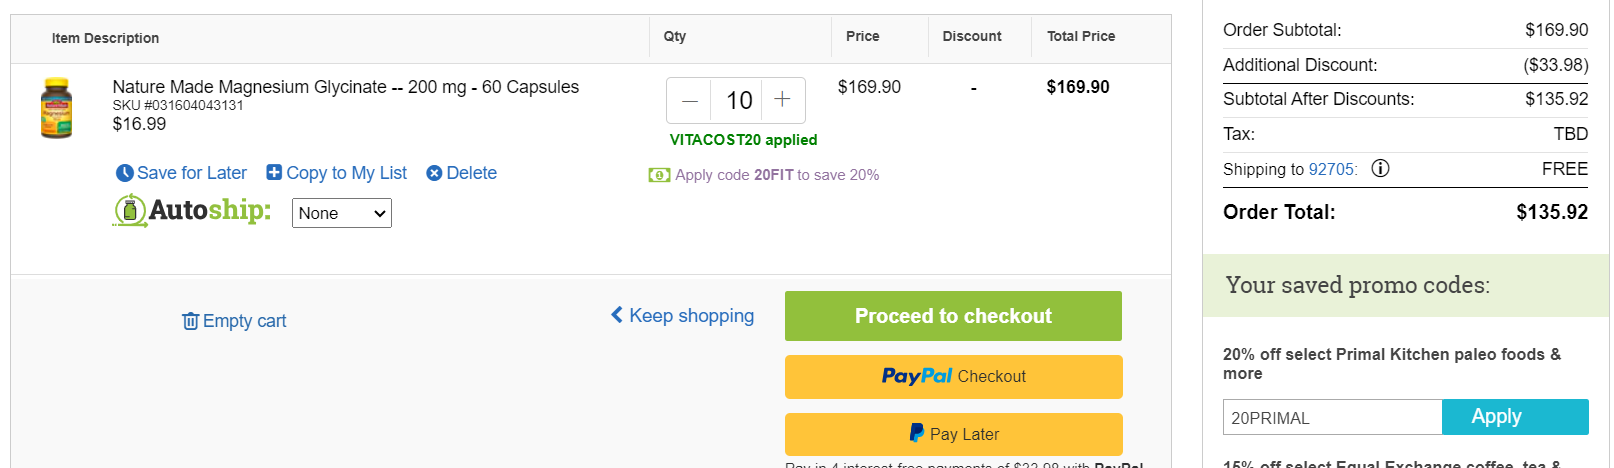The width and height of the screenshot is (1614, 468).
Task: Pay with PayPal Checkout button
Action: [x=953, y=377]
